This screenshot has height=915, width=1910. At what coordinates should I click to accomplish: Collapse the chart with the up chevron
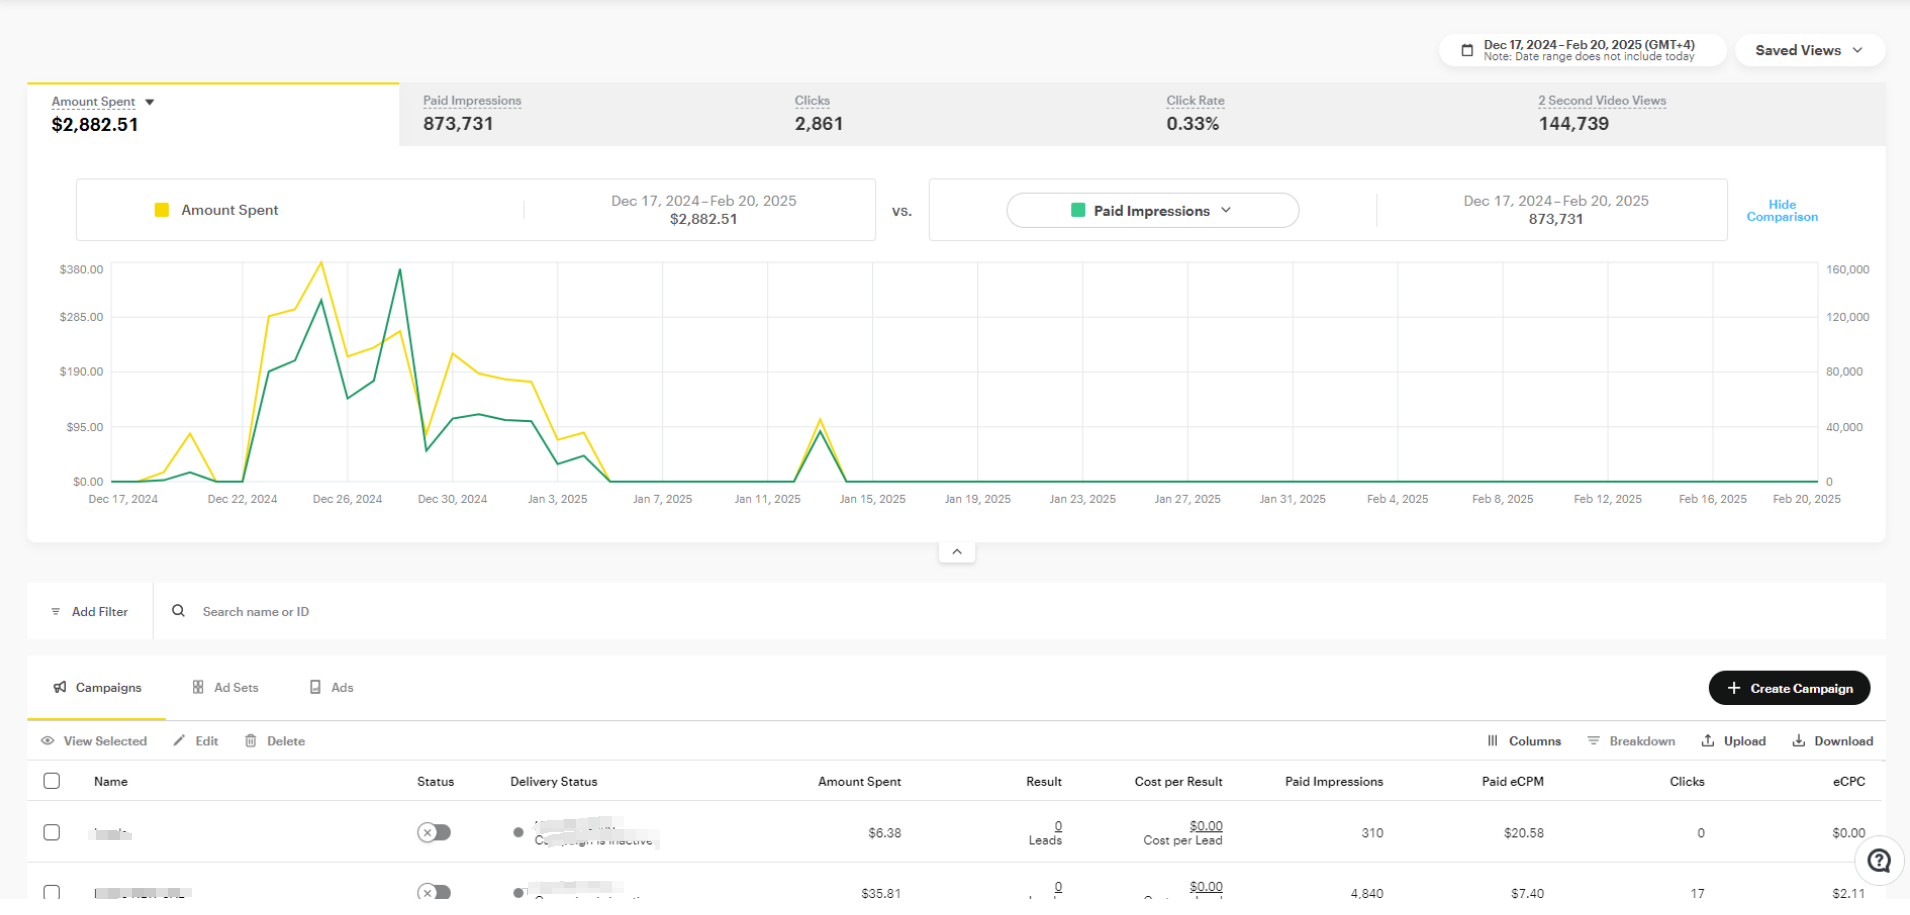(x=957, y=552)
